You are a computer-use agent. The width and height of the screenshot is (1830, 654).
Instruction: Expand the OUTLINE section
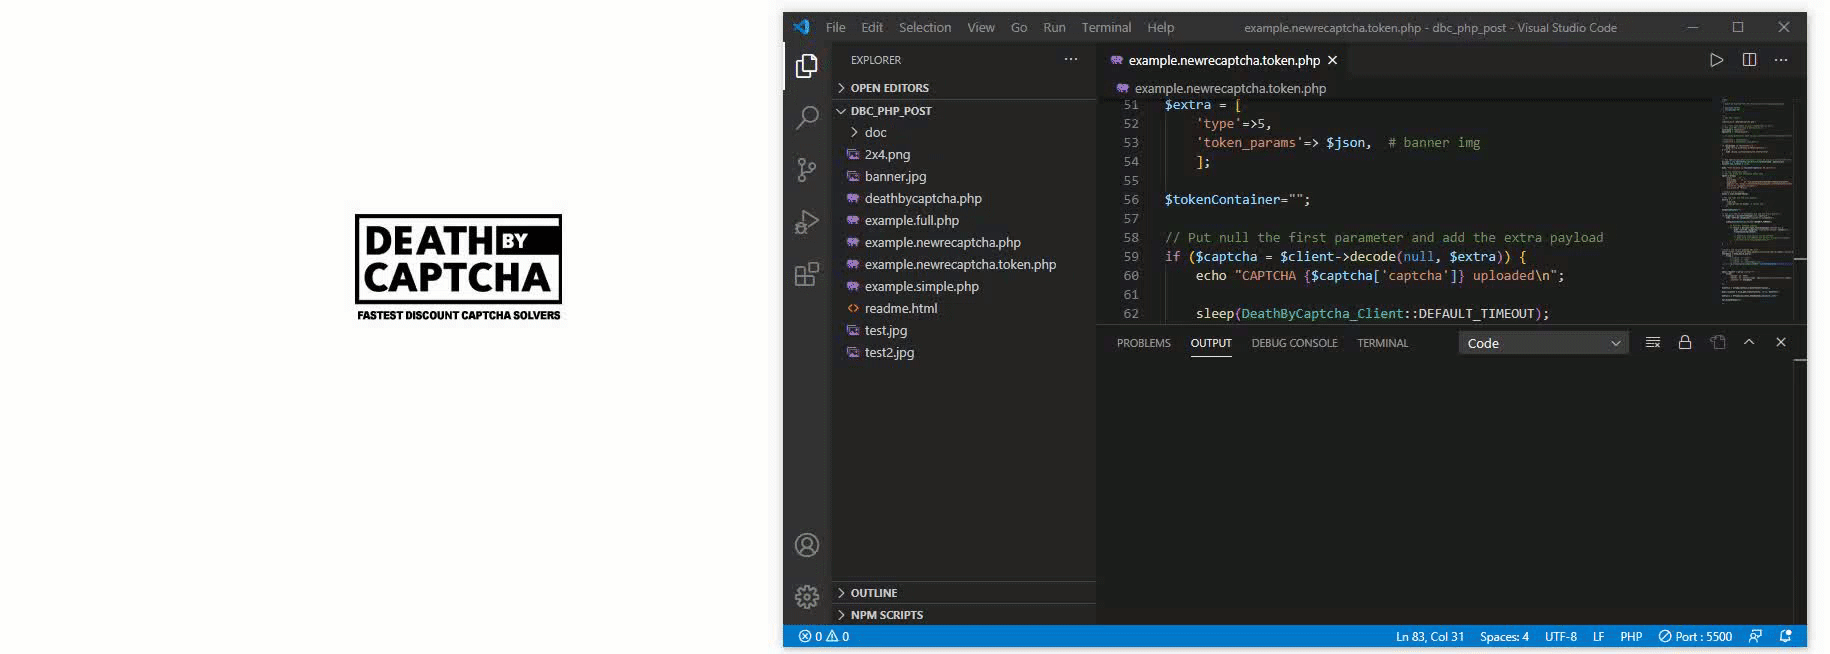coord(873,593)
